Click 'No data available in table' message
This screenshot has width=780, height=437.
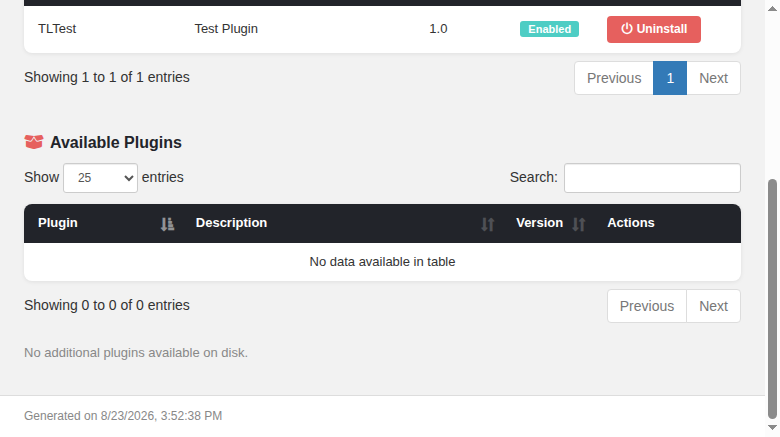382,262
